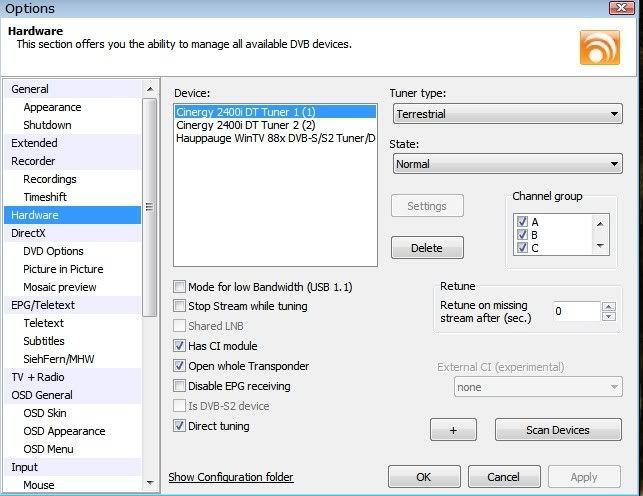Viewport: 643px width, 496px height.
Task: Select Hauppauge WinTV 88x DVB-S/S2 Tuner
Action: (x=276, y=138)
